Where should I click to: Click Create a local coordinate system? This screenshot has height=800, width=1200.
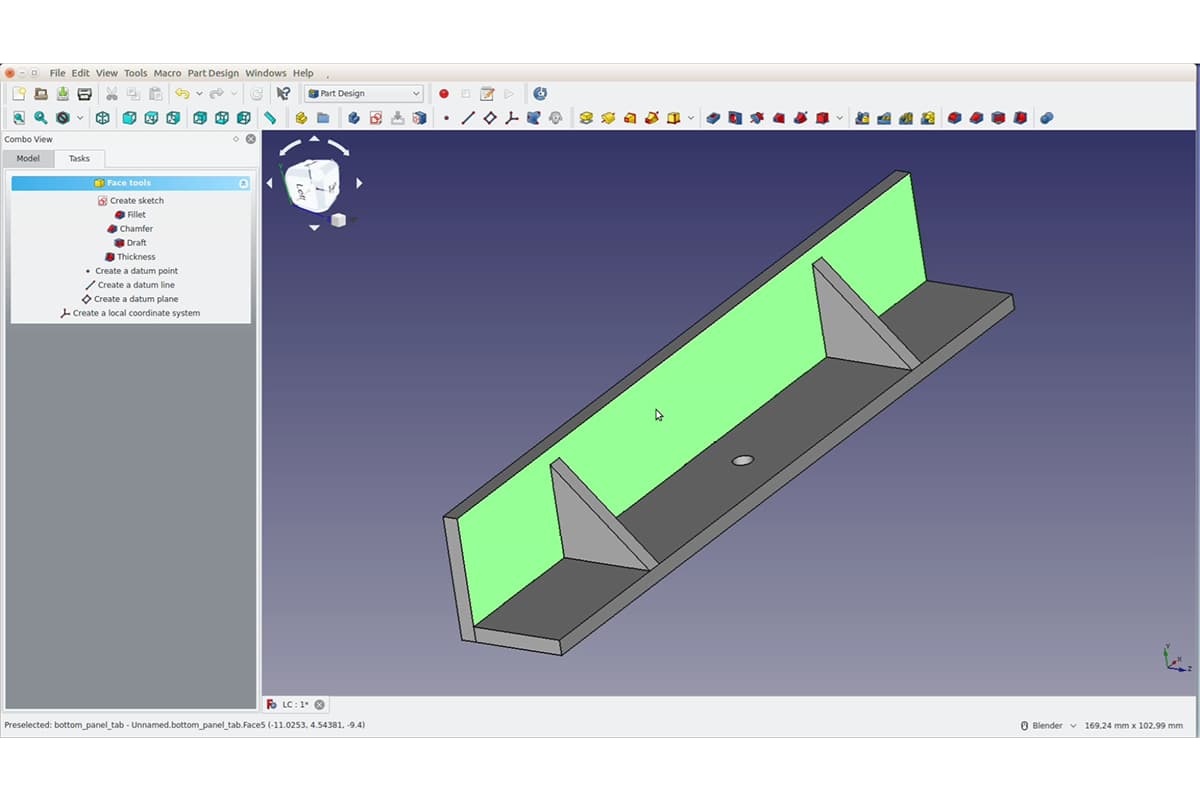(130, 313)
